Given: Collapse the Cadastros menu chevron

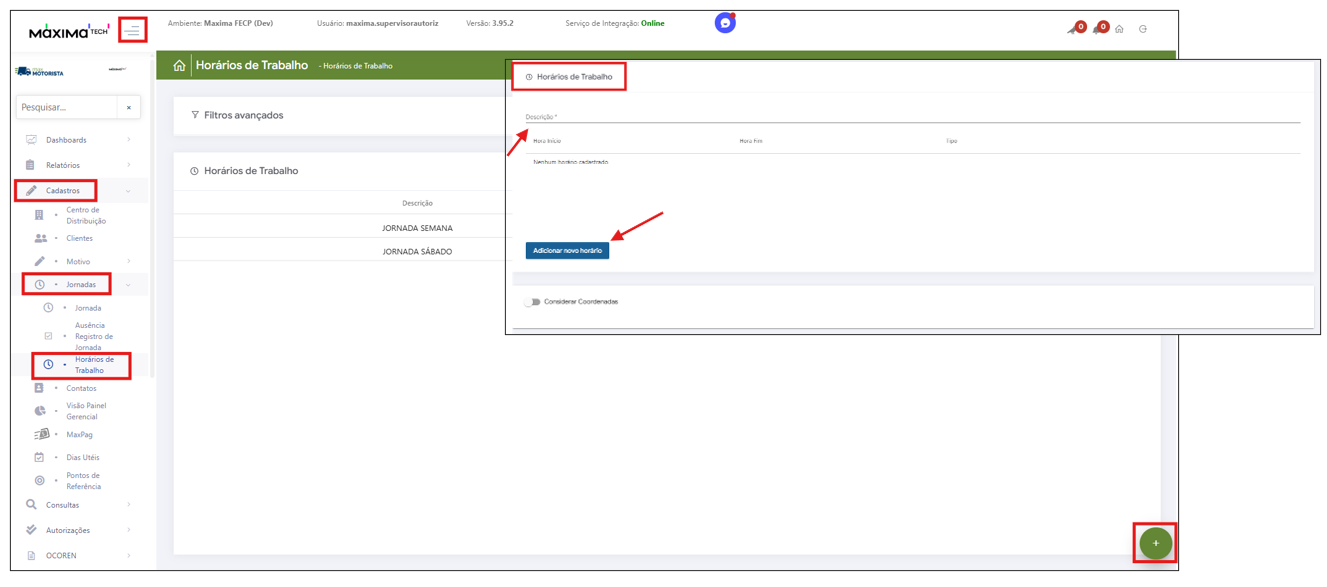Looking at the screenshot, I should point(128,191).
